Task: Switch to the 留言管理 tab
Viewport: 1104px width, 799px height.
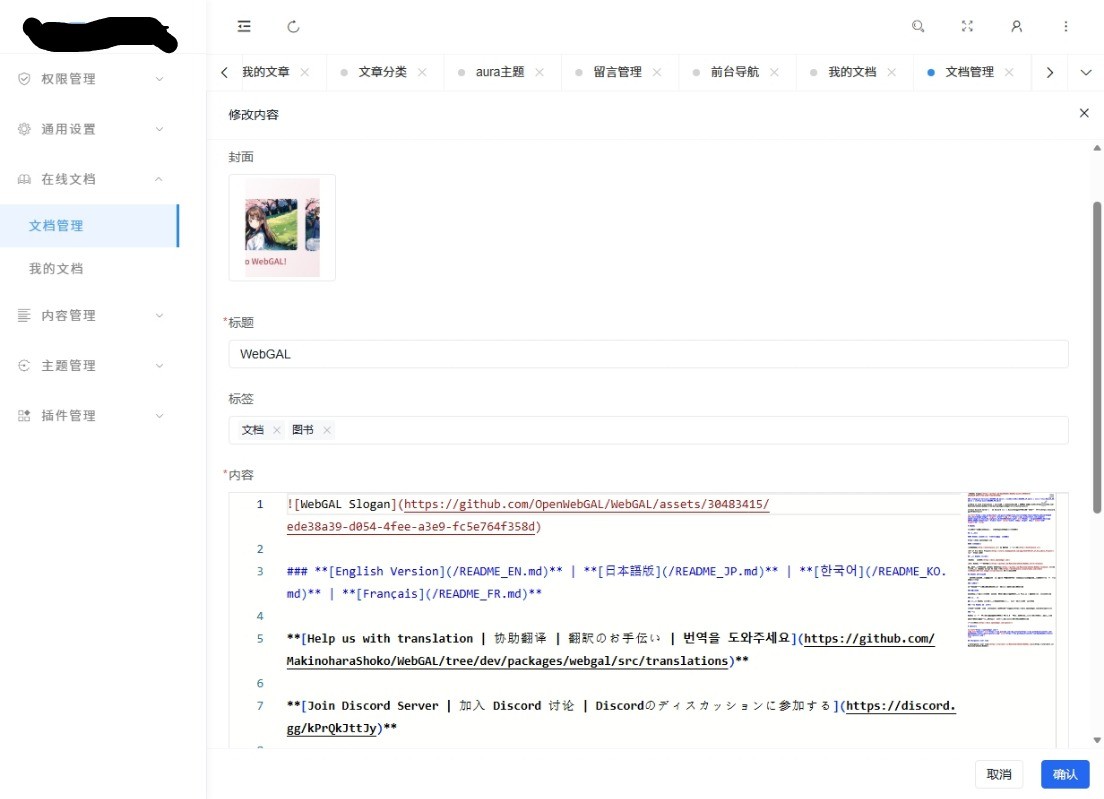Action: click(x=617, y=72)
